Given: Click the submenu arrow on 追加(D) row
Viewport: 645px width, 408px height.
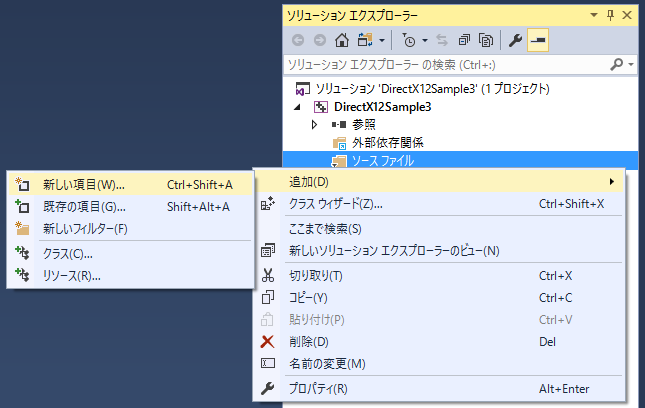Looking at the screenshot, I should point(612,182).
